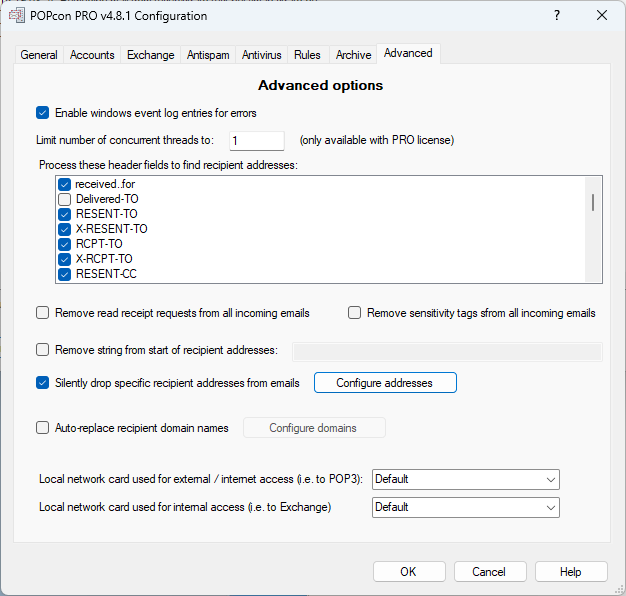Open the Accounts tab
626x596 pixels.
92,55
